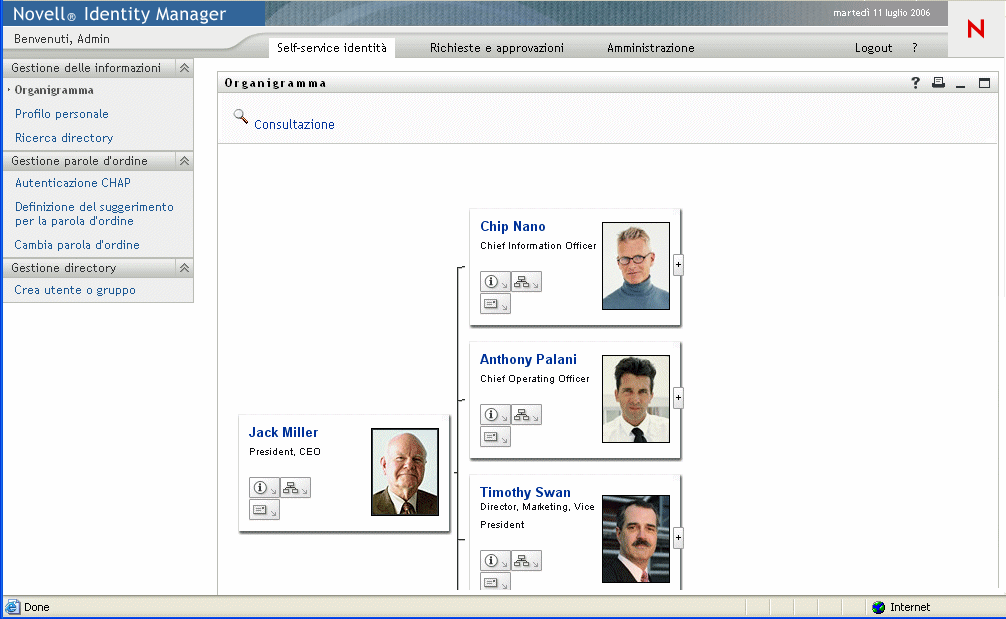Click the info icon on Timothy Swan's card
This screenshot has width=1006, height=619.
point(495,561)
